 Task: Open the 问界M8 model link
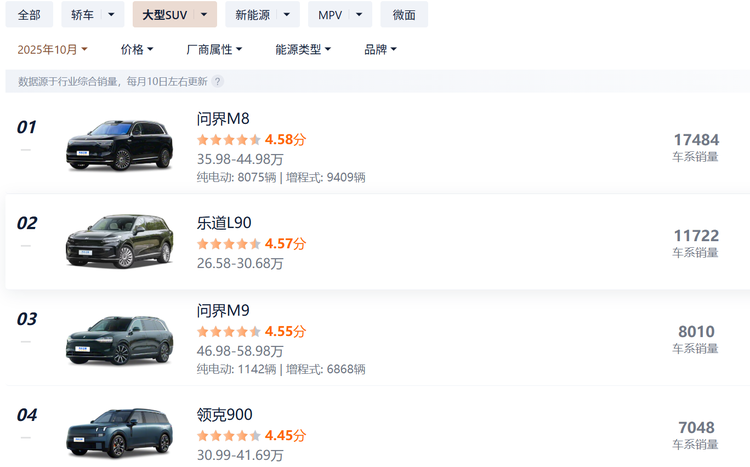coord(223,119)
